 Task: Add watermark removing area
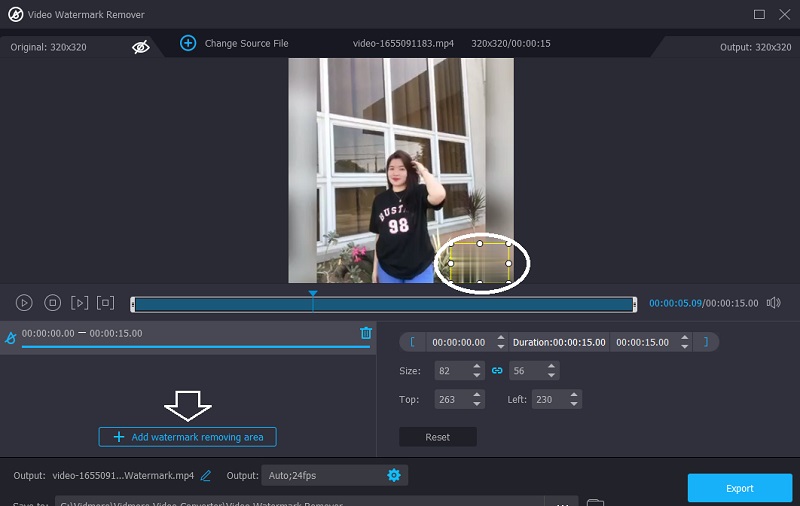pyautogui.click(x=188, y=437)
